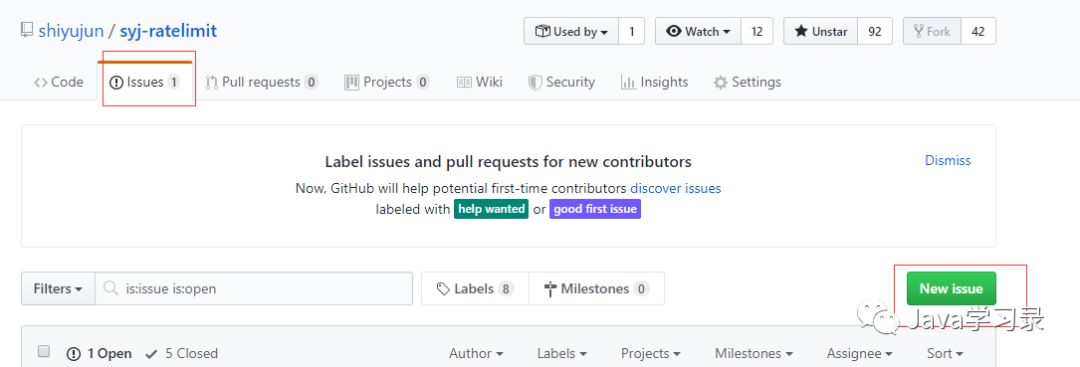
Task: Click the book icon on the Wiki tab
Action: [x=464, y=83]
